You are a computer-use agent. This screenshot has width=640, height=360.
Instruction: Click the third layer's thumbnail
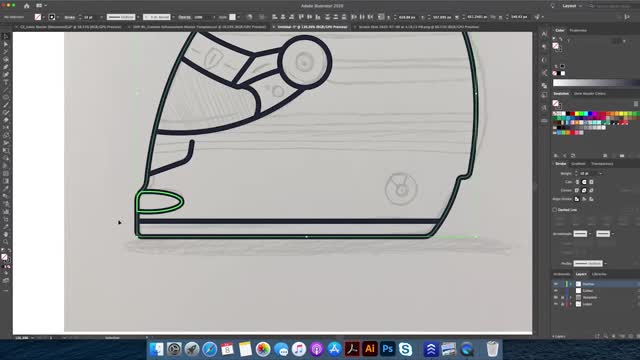[x=578, y=297]
